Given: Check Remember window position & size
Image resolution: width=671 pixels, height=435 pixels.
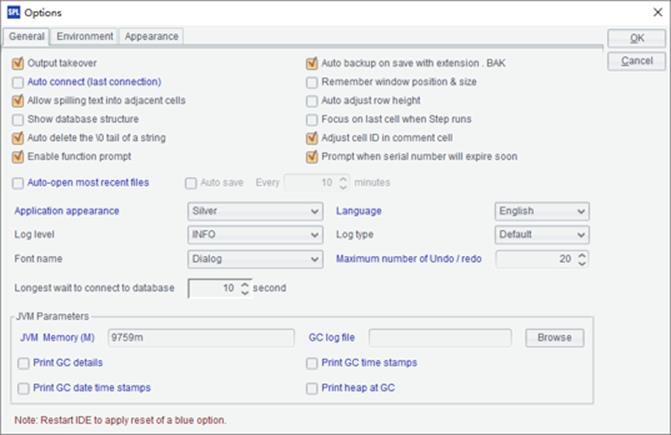Looking at the screenshot, I should click(312, 82).
